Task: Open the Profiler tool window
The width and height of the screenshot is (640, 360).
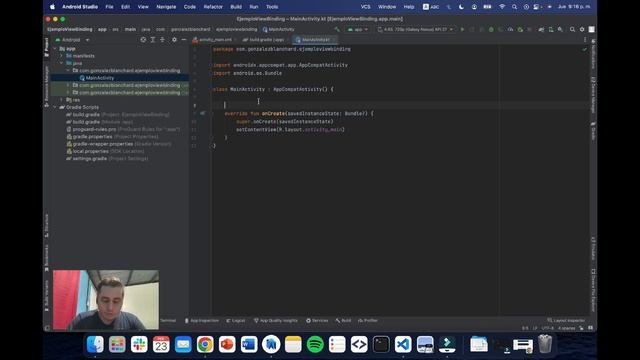Action: pyautogui.click(x=368, y=320)
